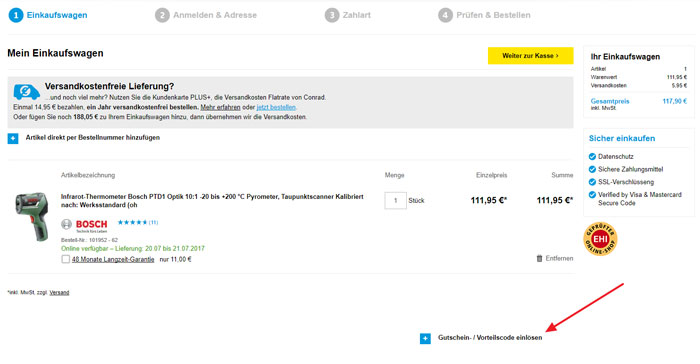Open the Bosch thermometer product thumbnail
Viewport: 700px width, 364px height.
(x=32, y=217)
